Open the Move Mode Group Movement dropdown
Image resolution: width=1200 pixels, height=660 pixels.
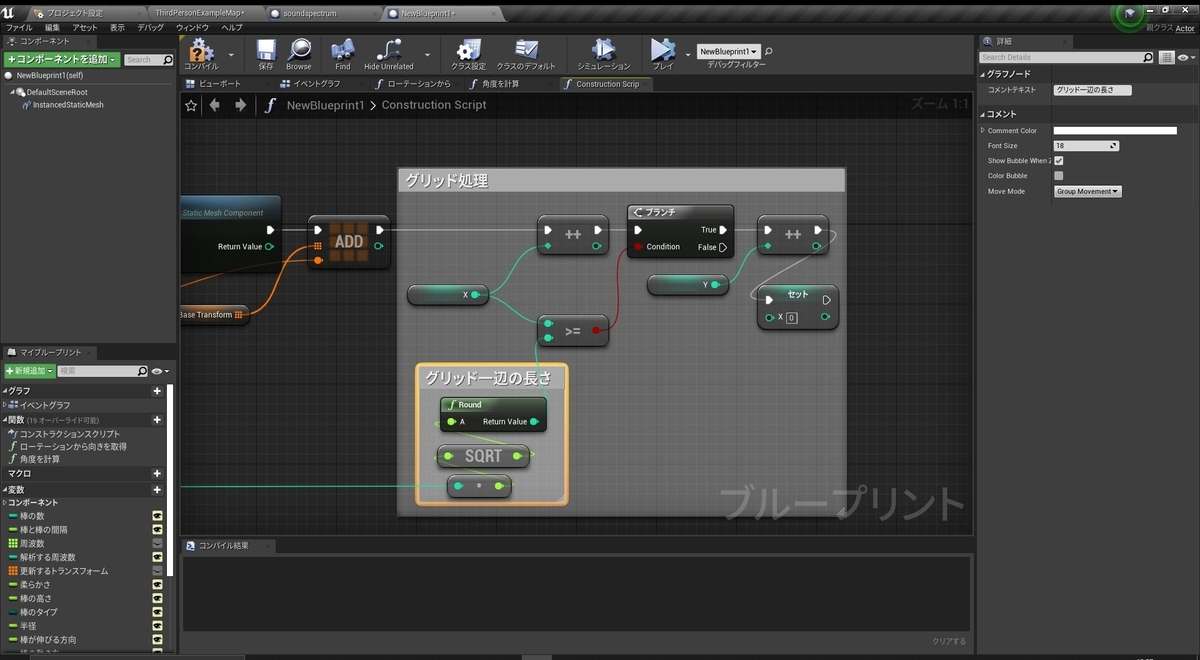tap(1088, 191)
